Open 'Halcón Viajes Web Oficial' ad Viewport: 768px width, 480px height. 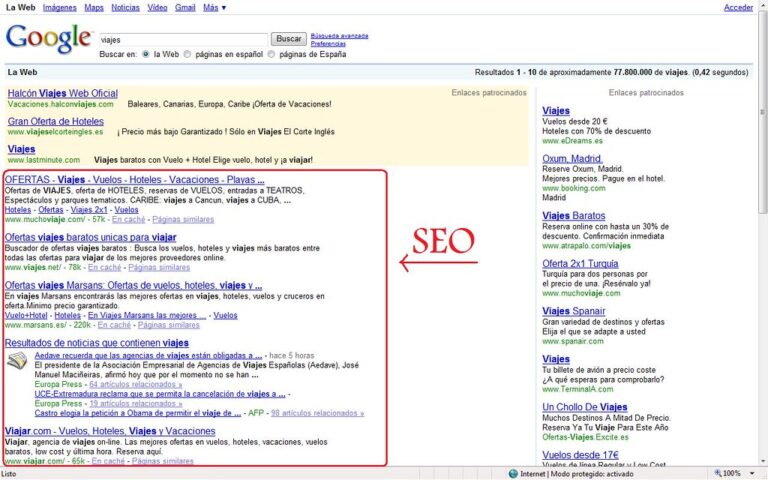click(63, 94)
